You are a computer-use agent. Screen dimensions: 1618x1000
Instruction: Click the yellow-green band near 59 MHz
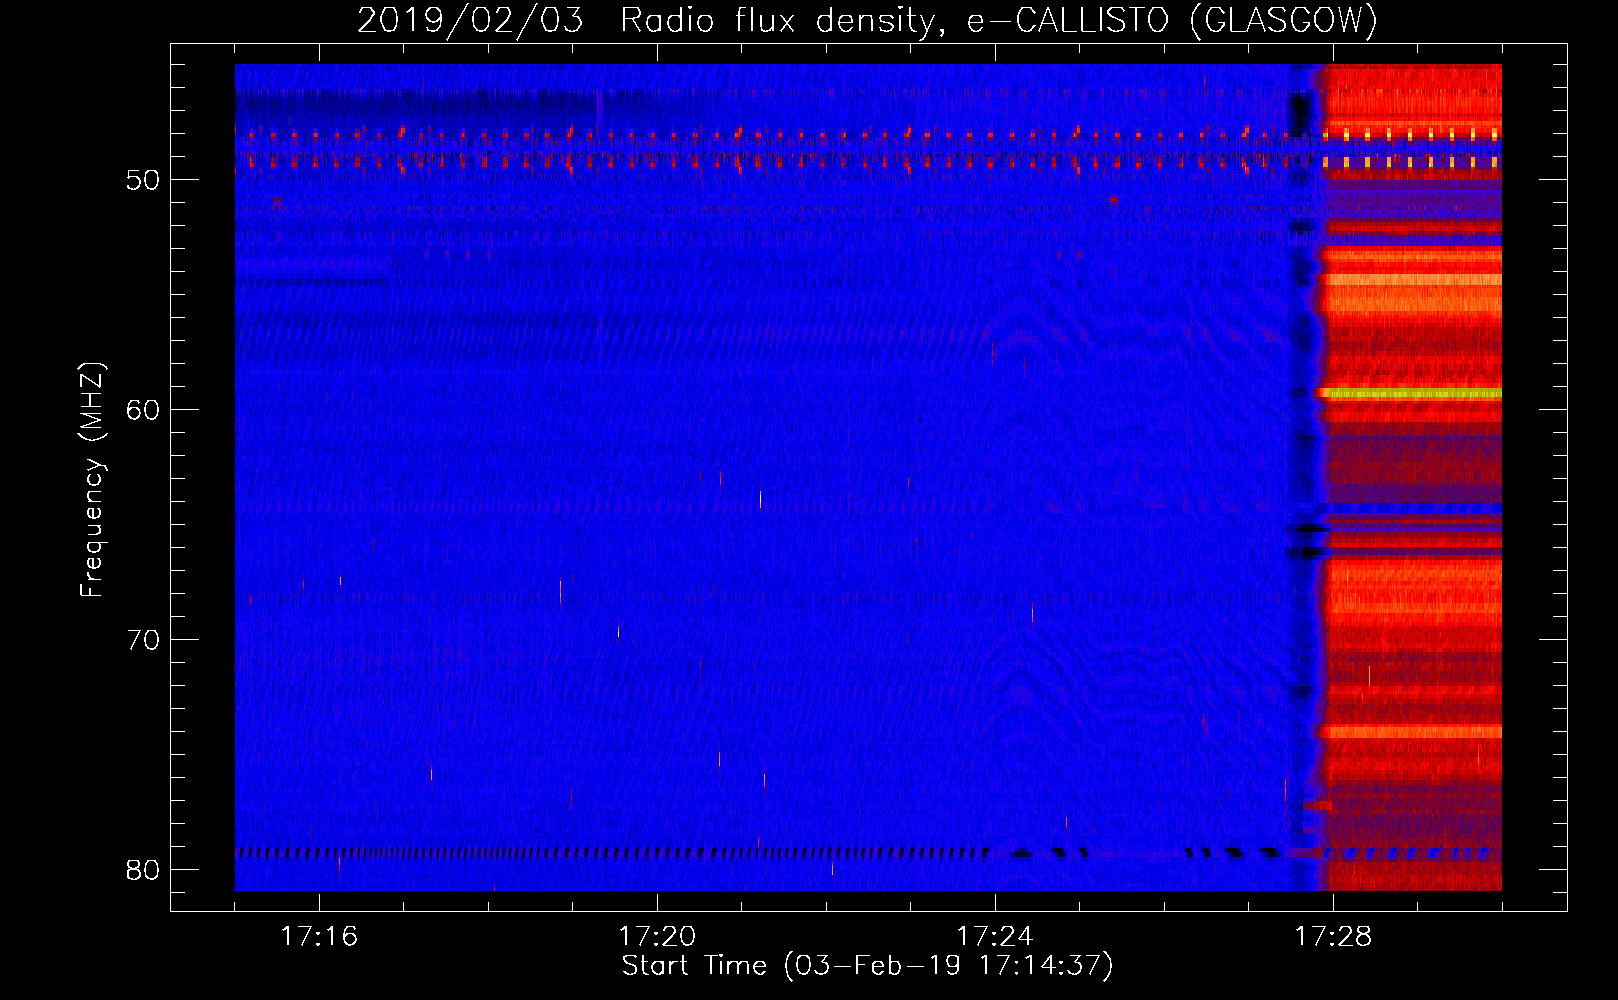click(1411, 394)
